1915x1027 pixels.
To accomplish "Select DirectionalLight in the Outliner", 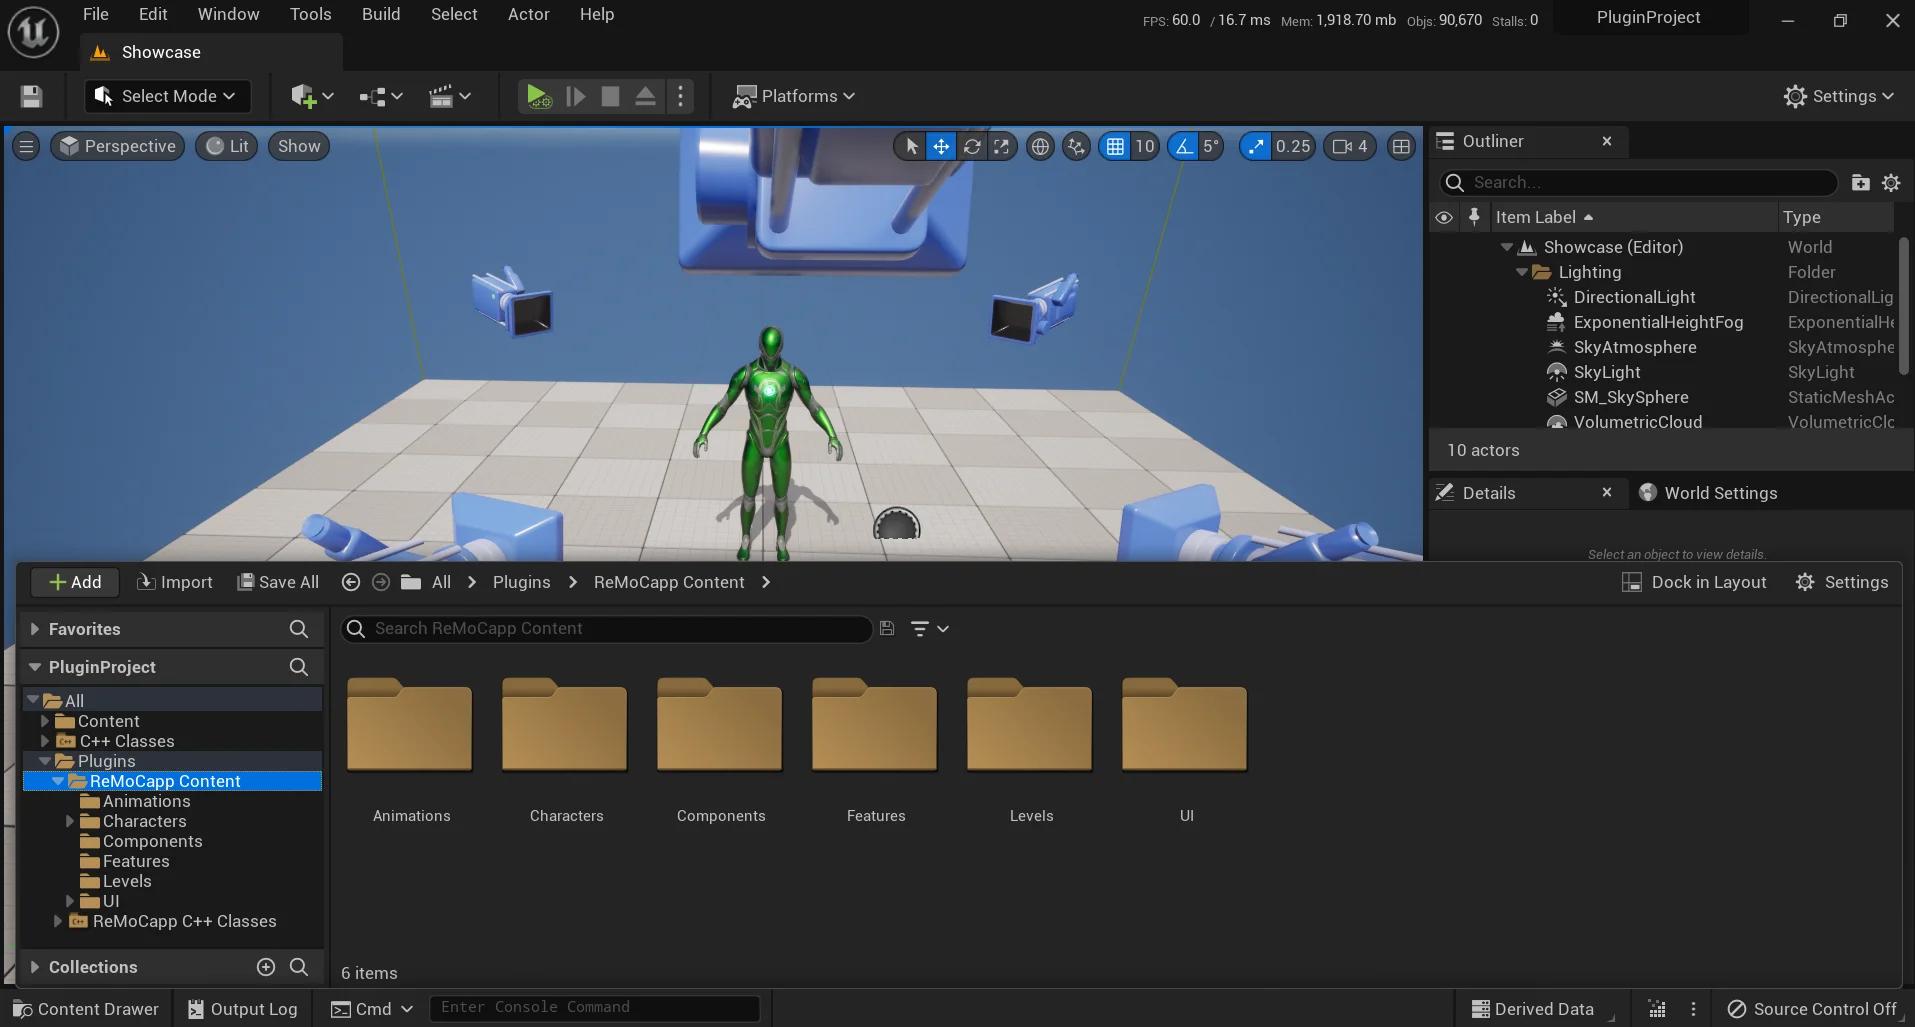I will 1634,297.
